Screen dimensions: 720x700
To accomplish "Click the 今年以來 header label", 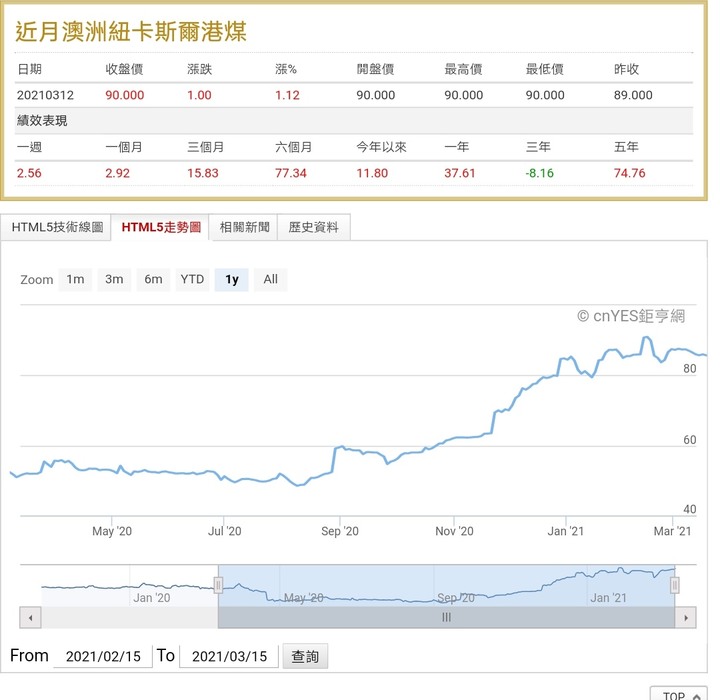I will (x=381, y=147).
